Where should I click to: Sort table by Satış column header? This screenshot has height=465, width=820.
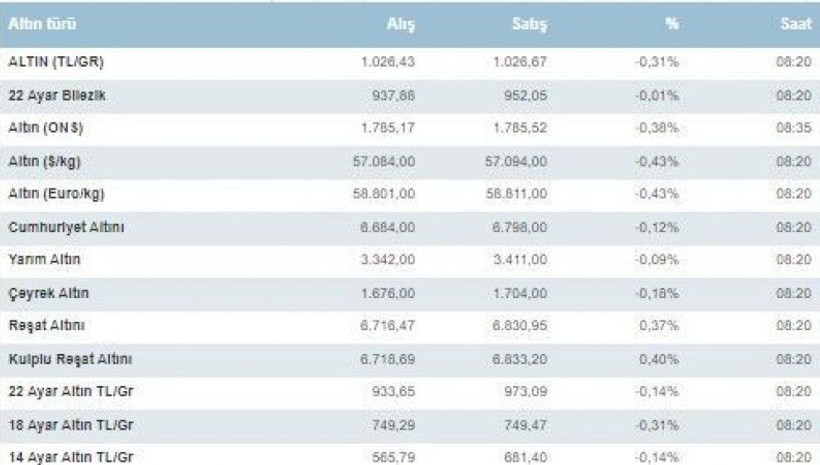(530, 24)
